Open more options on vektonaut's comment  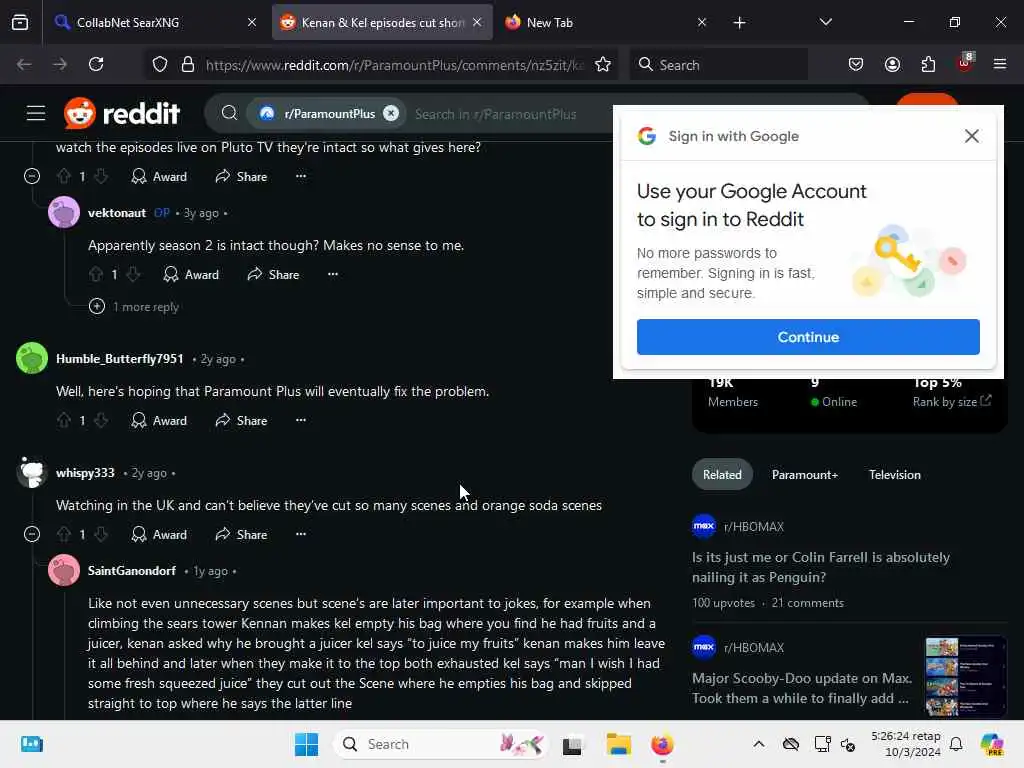click(x=332, y=274)
